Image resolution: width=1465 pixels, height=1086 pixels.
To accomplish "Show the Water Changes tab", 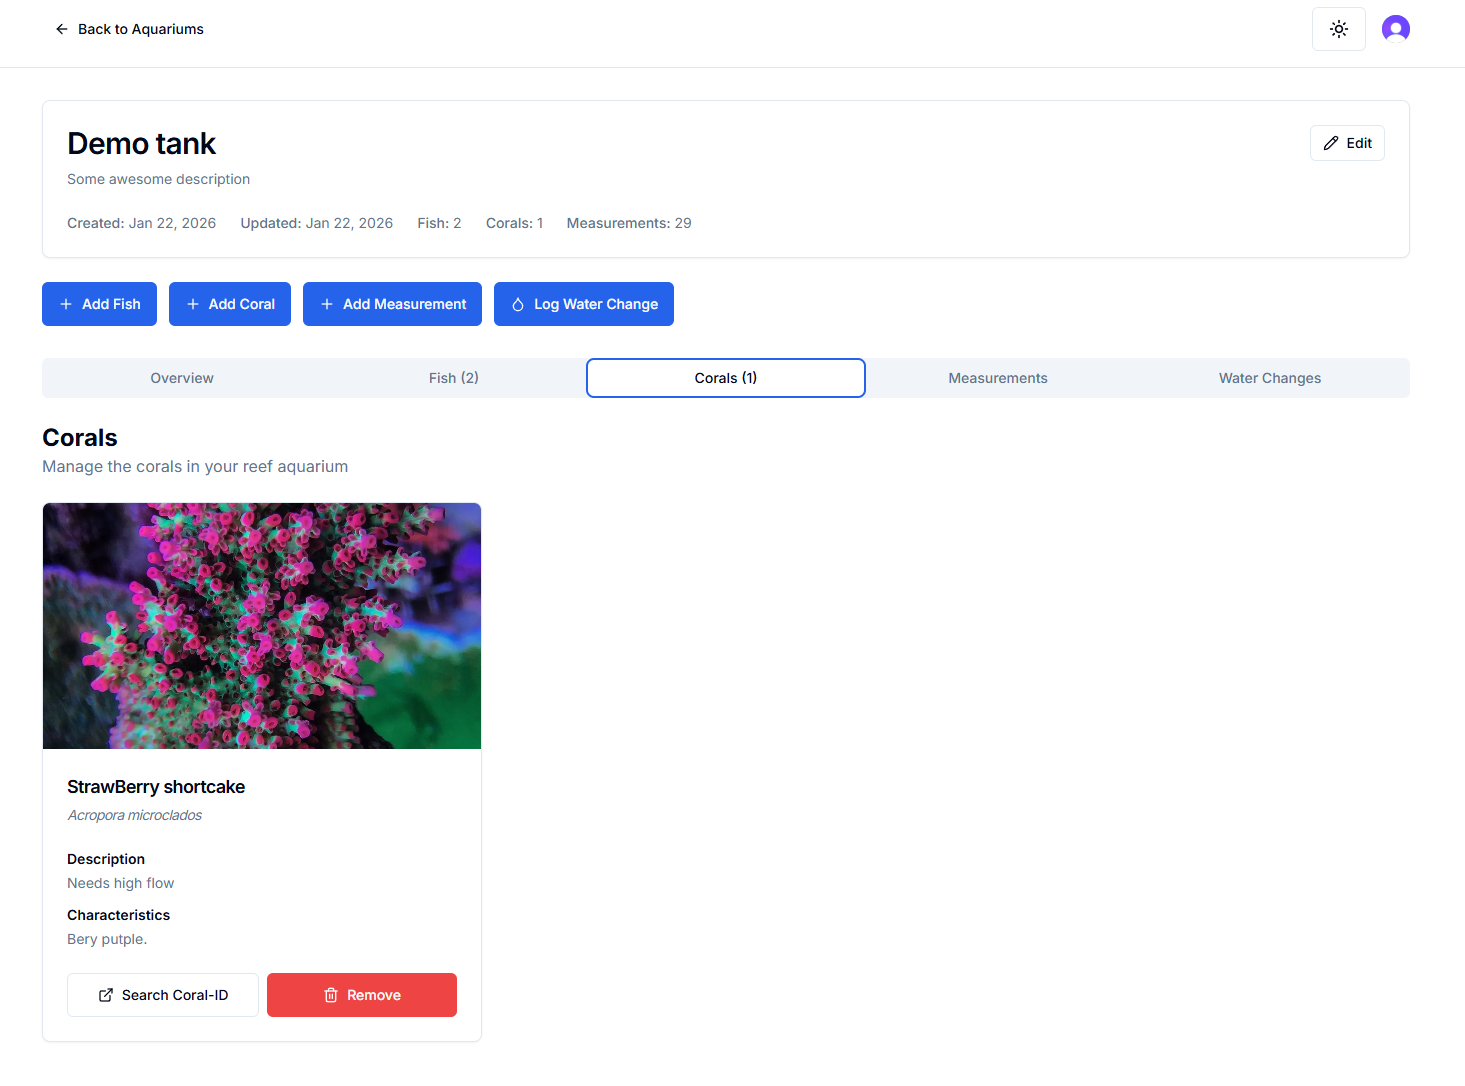I will (1269, 378).
